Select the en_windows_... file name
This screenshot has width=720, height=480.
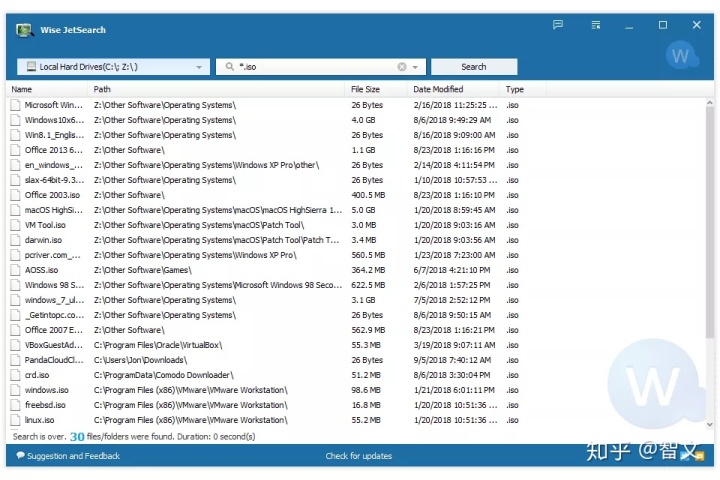[x=54, y=165]
